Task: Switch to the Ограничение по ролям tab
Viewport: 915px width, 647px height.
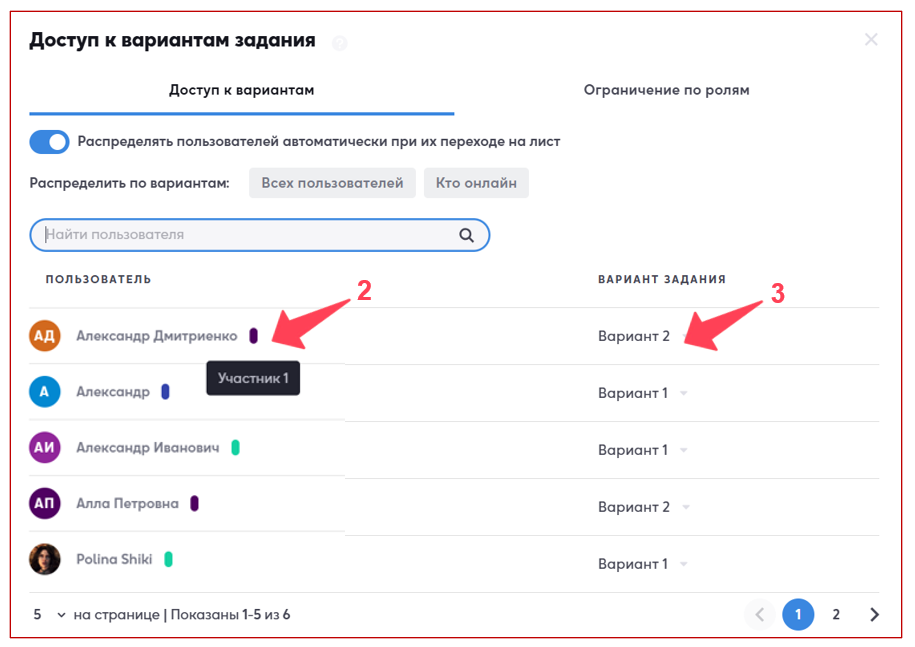Action: pyautogui.click(x=666, y=91)
